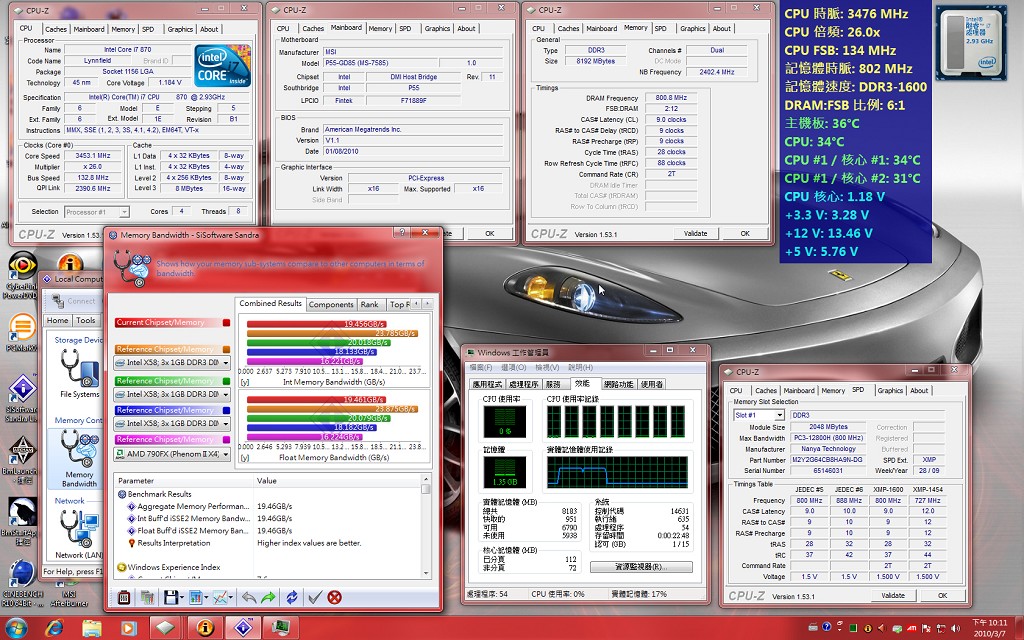The width and height of the screenshot is (1024, 640).
Task: Click the checkmark OK icon in Sandra toolbar
Action: pyautogui.click(x=315, y=597)
